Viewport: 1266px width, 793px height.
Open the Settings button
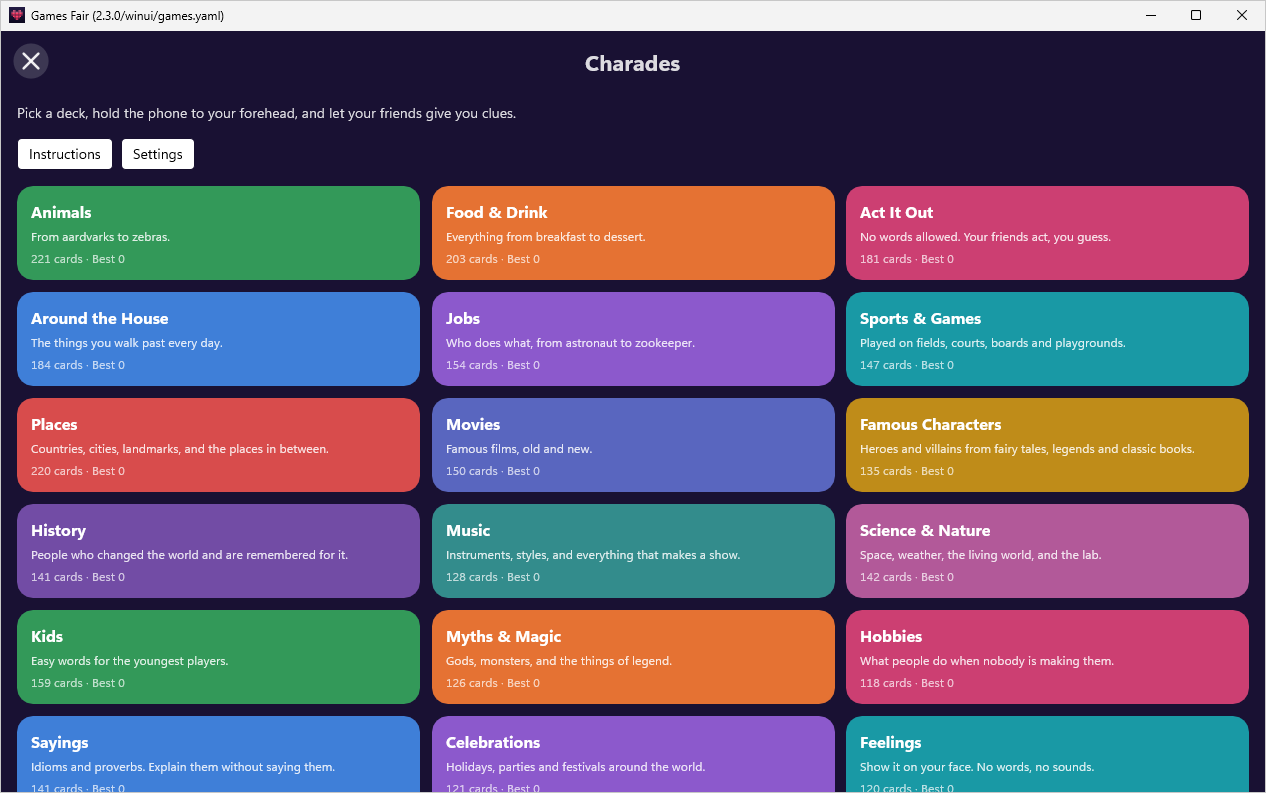158,154
